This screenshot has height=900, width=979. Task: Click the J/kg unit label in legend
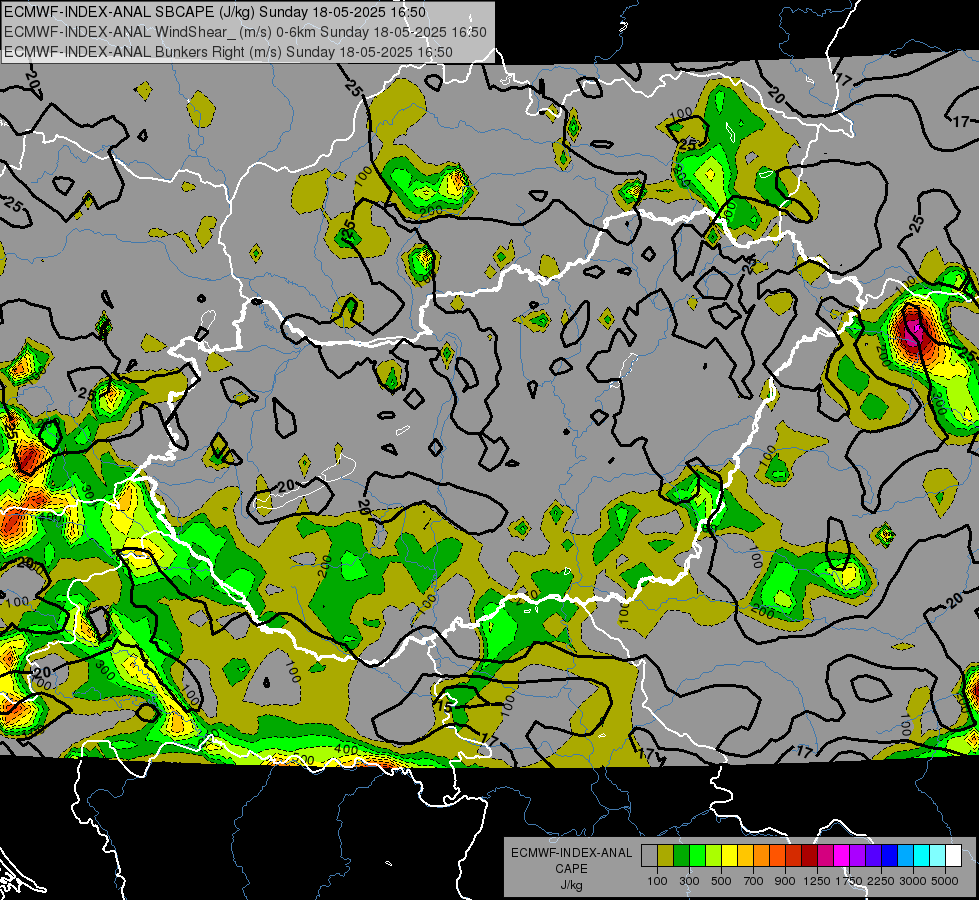(571, 885)
